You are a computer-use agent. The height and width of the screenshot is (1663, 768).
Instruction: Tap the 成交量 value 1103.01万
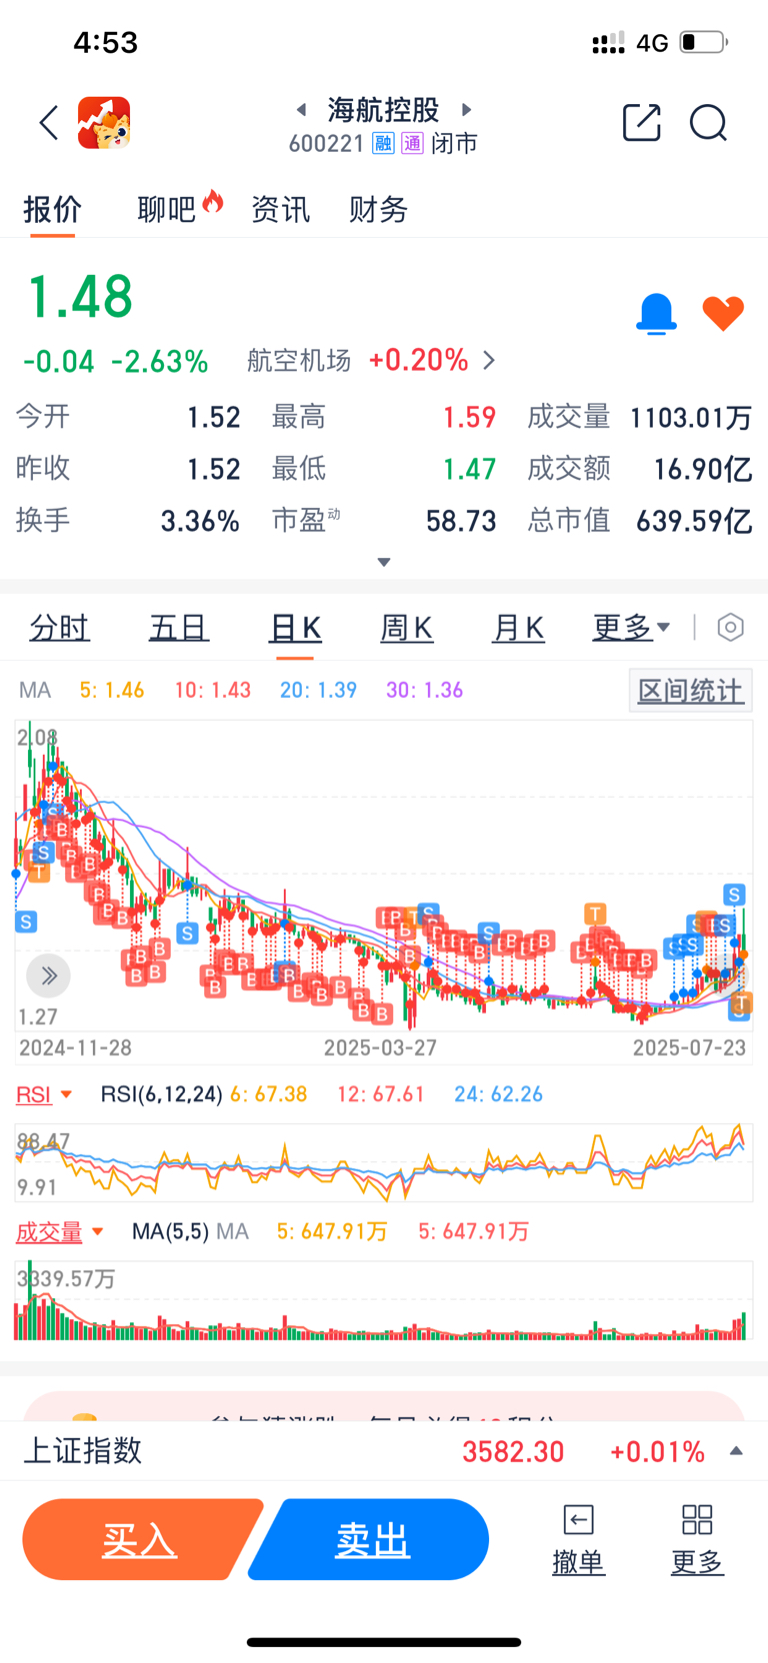tap(690, 417)
